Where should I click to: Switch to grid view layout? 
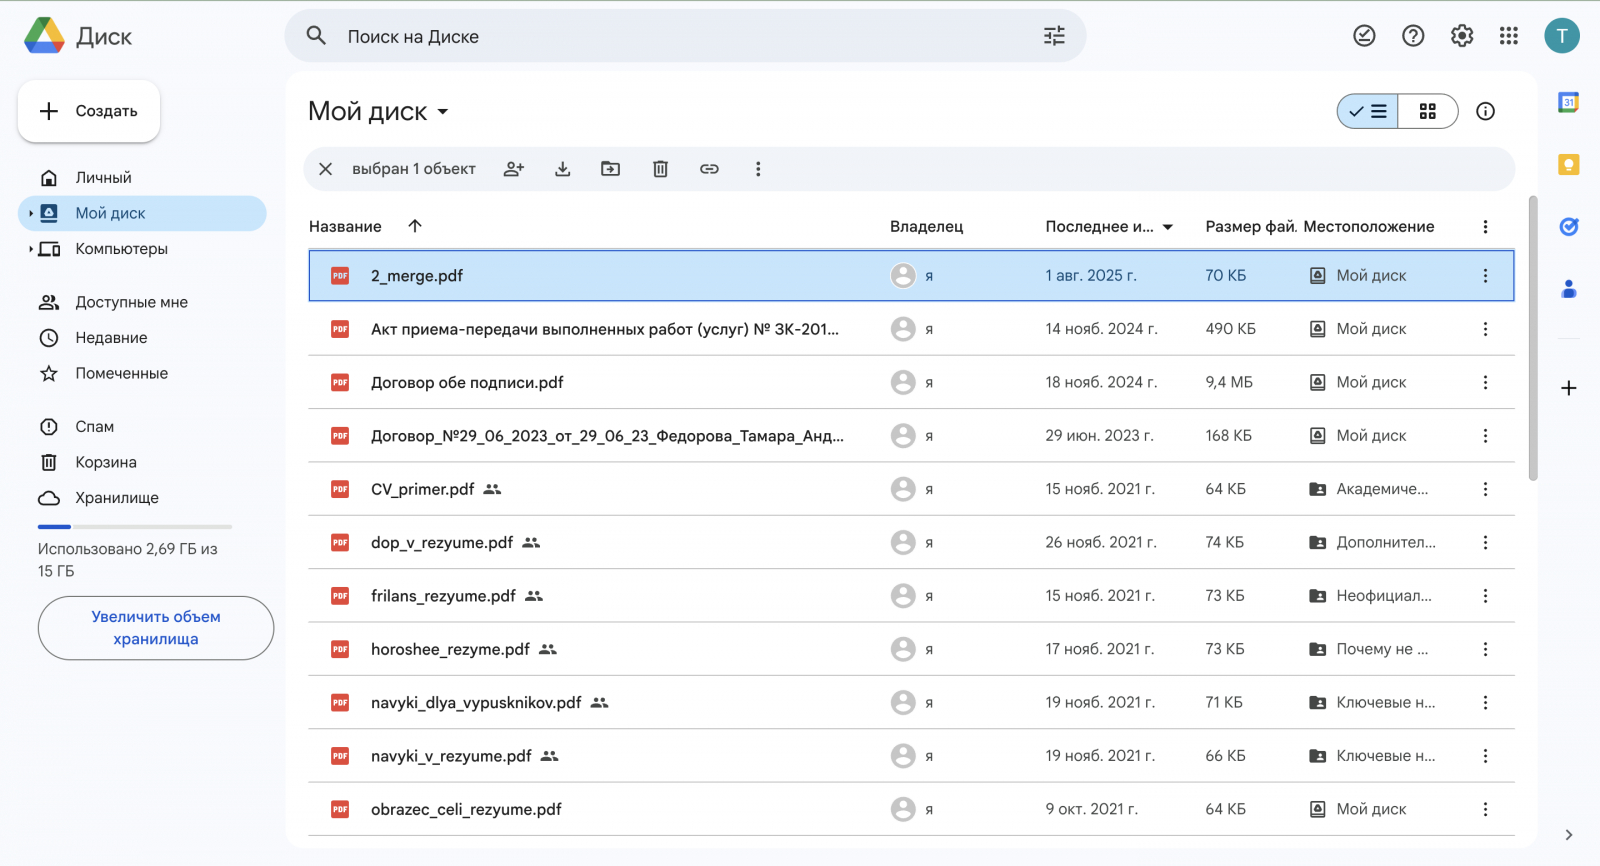[x=1428, y=111]
